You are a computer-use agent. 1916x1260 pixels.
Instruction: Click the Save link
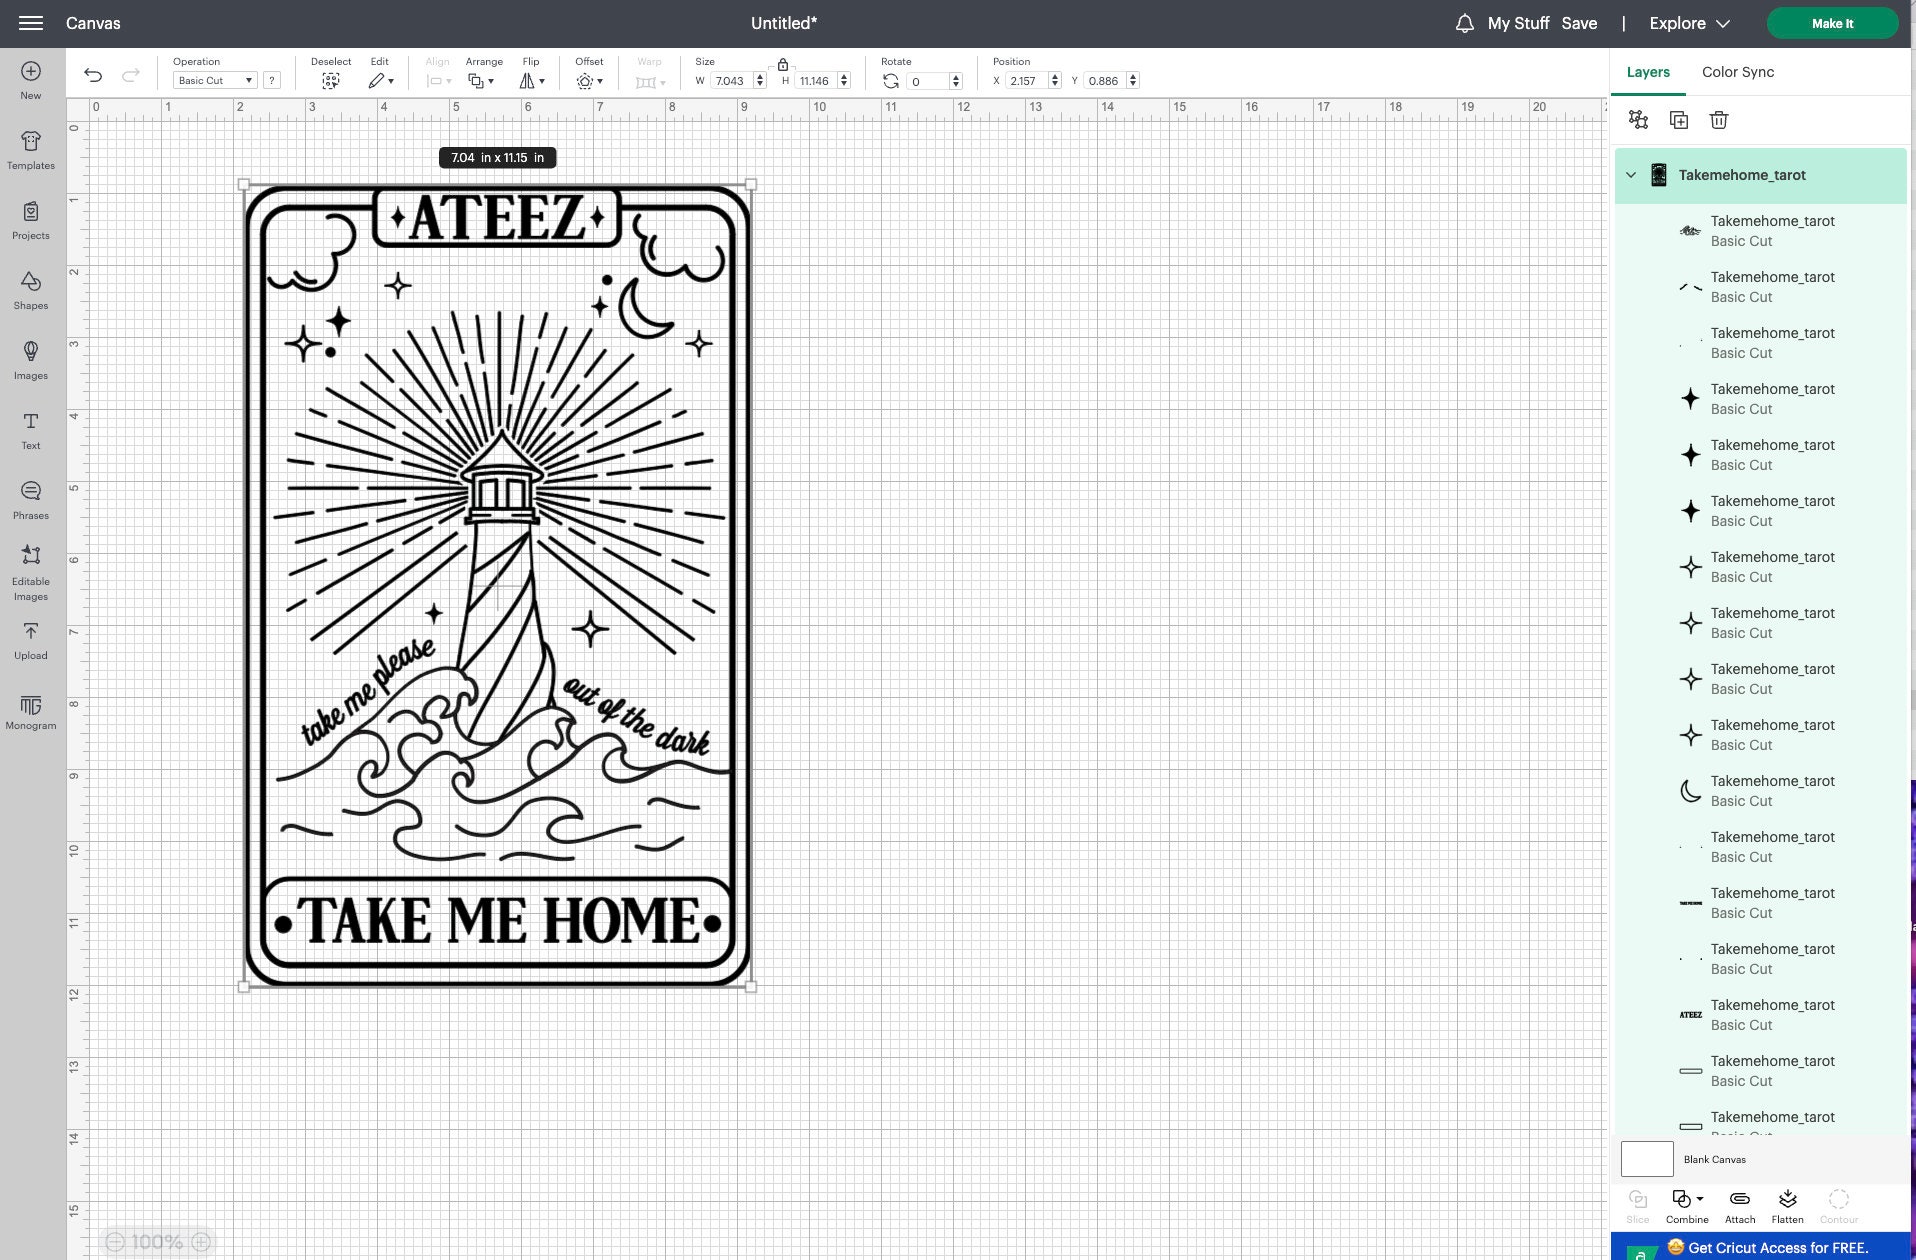click(1579, 23)
